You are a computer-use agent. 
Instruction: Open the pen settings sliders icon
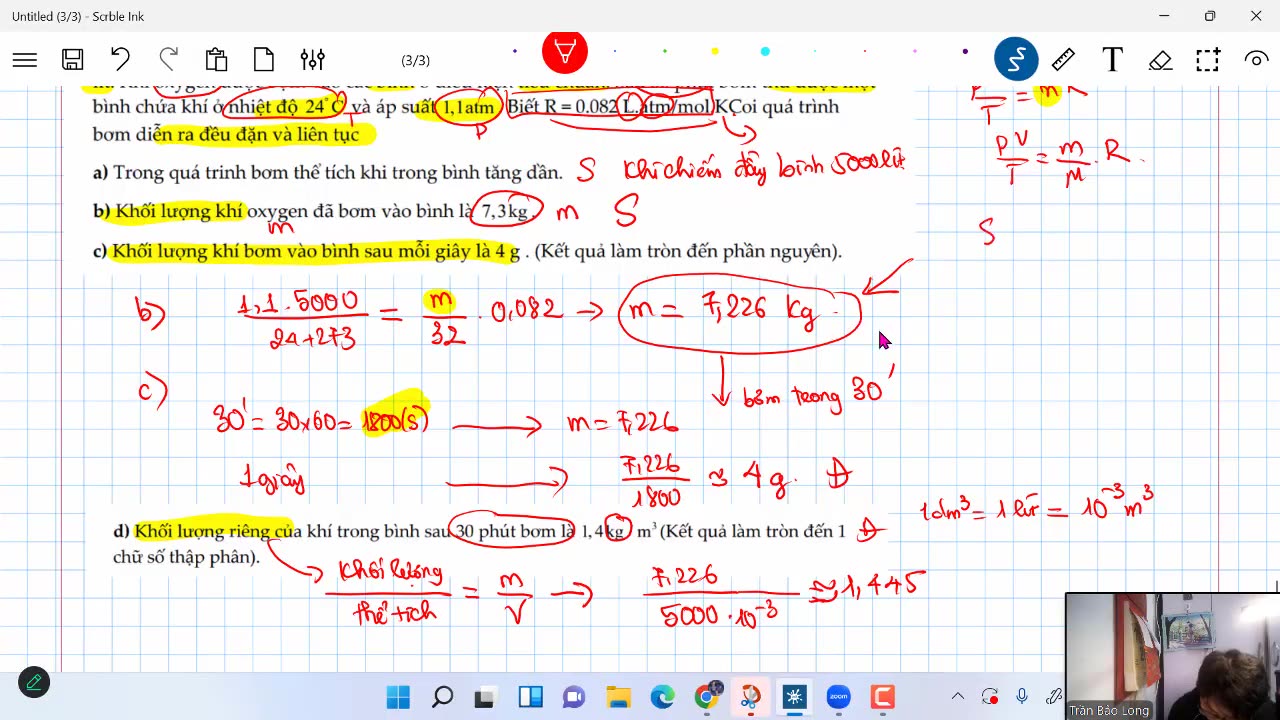312,60
